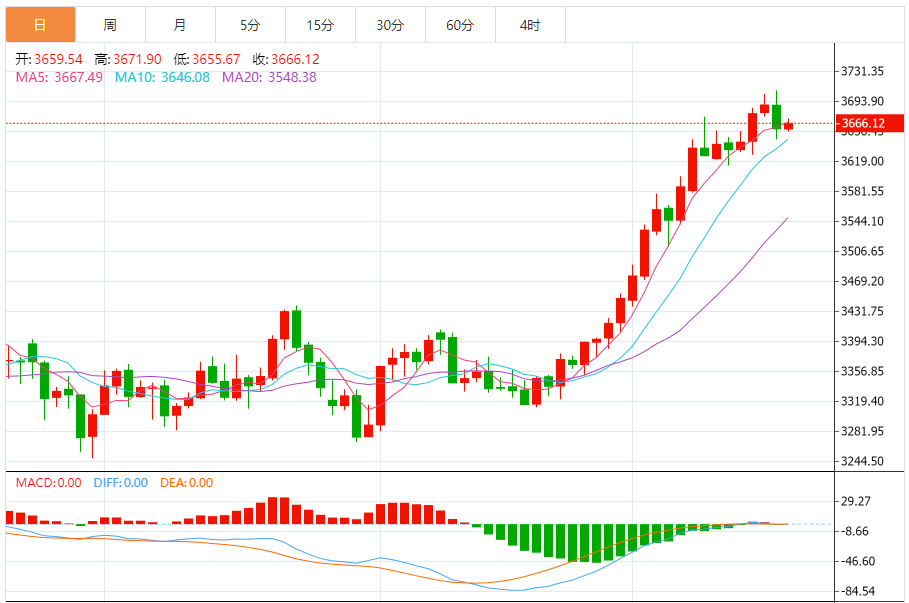
Task: Click the -84.54 MACD axis label
Action: pyautogui.click(x=858, y=591)
